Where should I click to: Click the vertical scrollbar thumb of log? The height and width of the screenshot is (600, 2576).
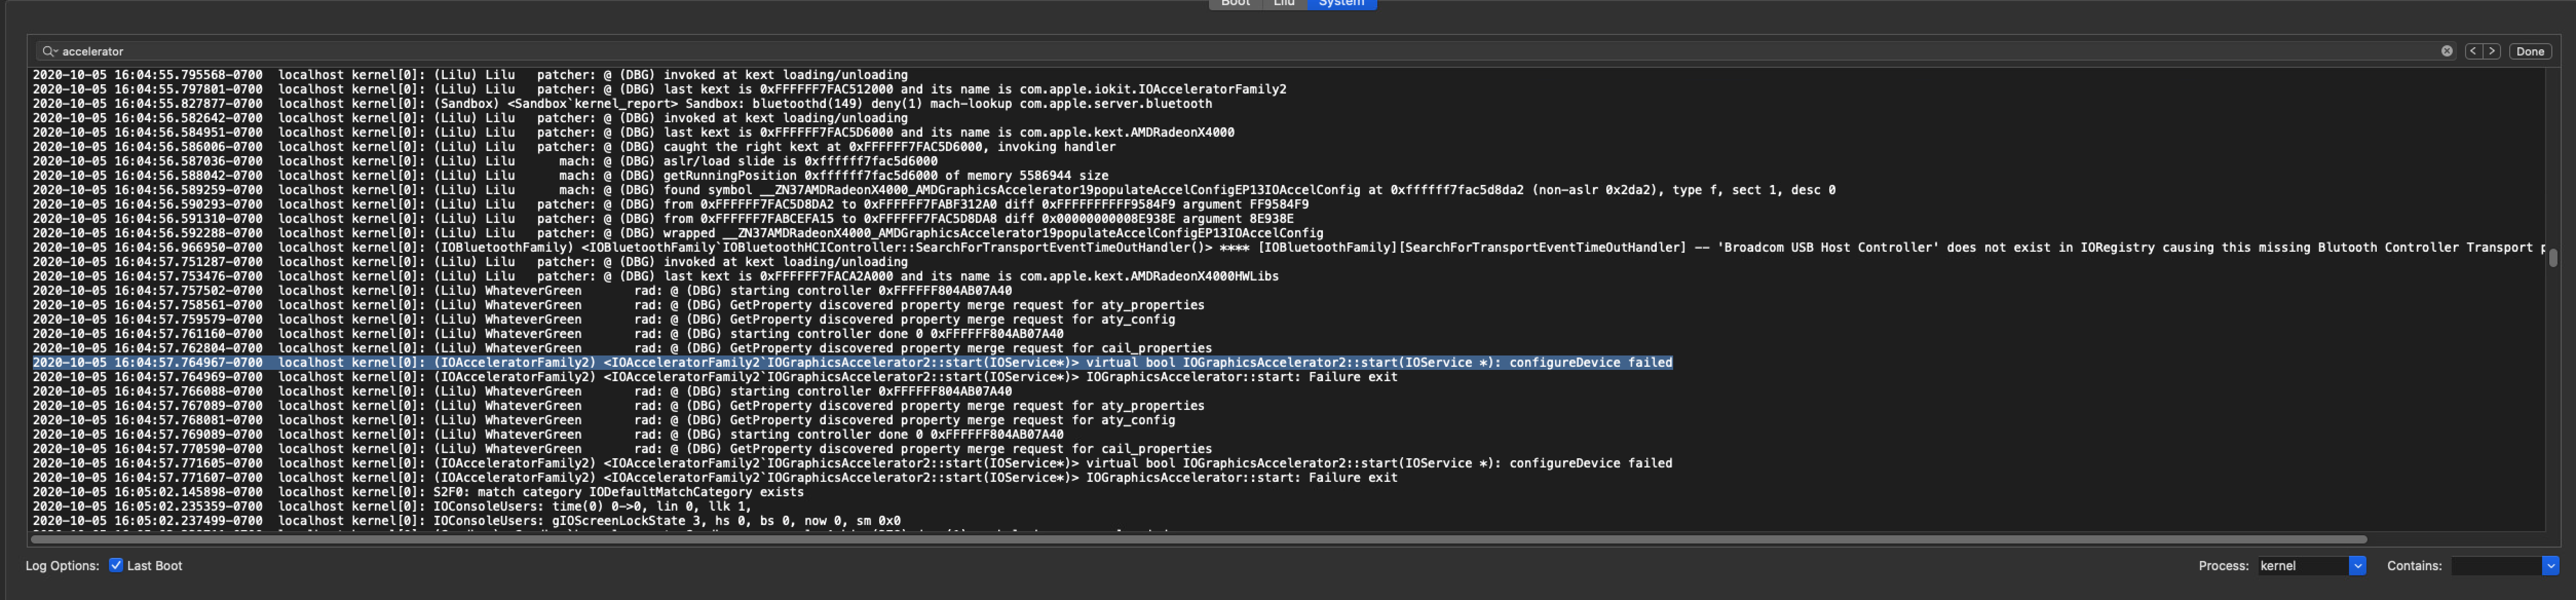(x=2552, y=258)
